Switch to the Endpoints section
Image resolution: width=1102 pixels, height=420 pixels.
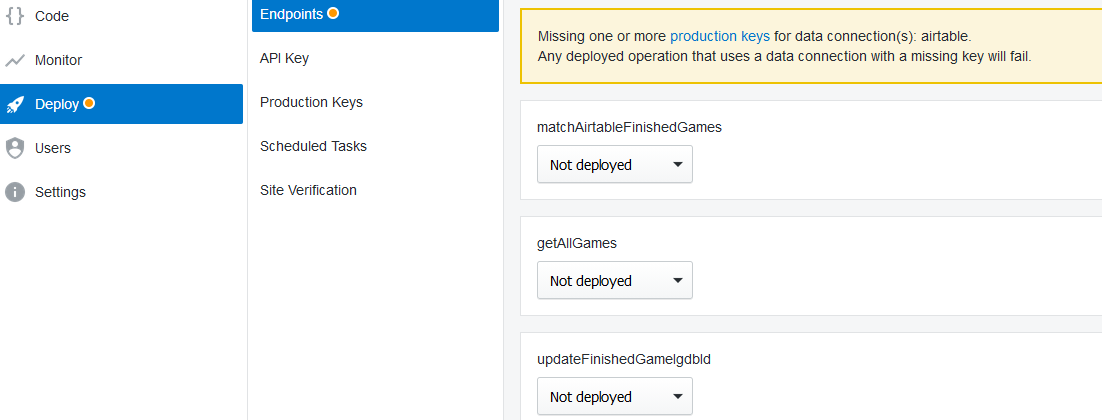[291, 14]
